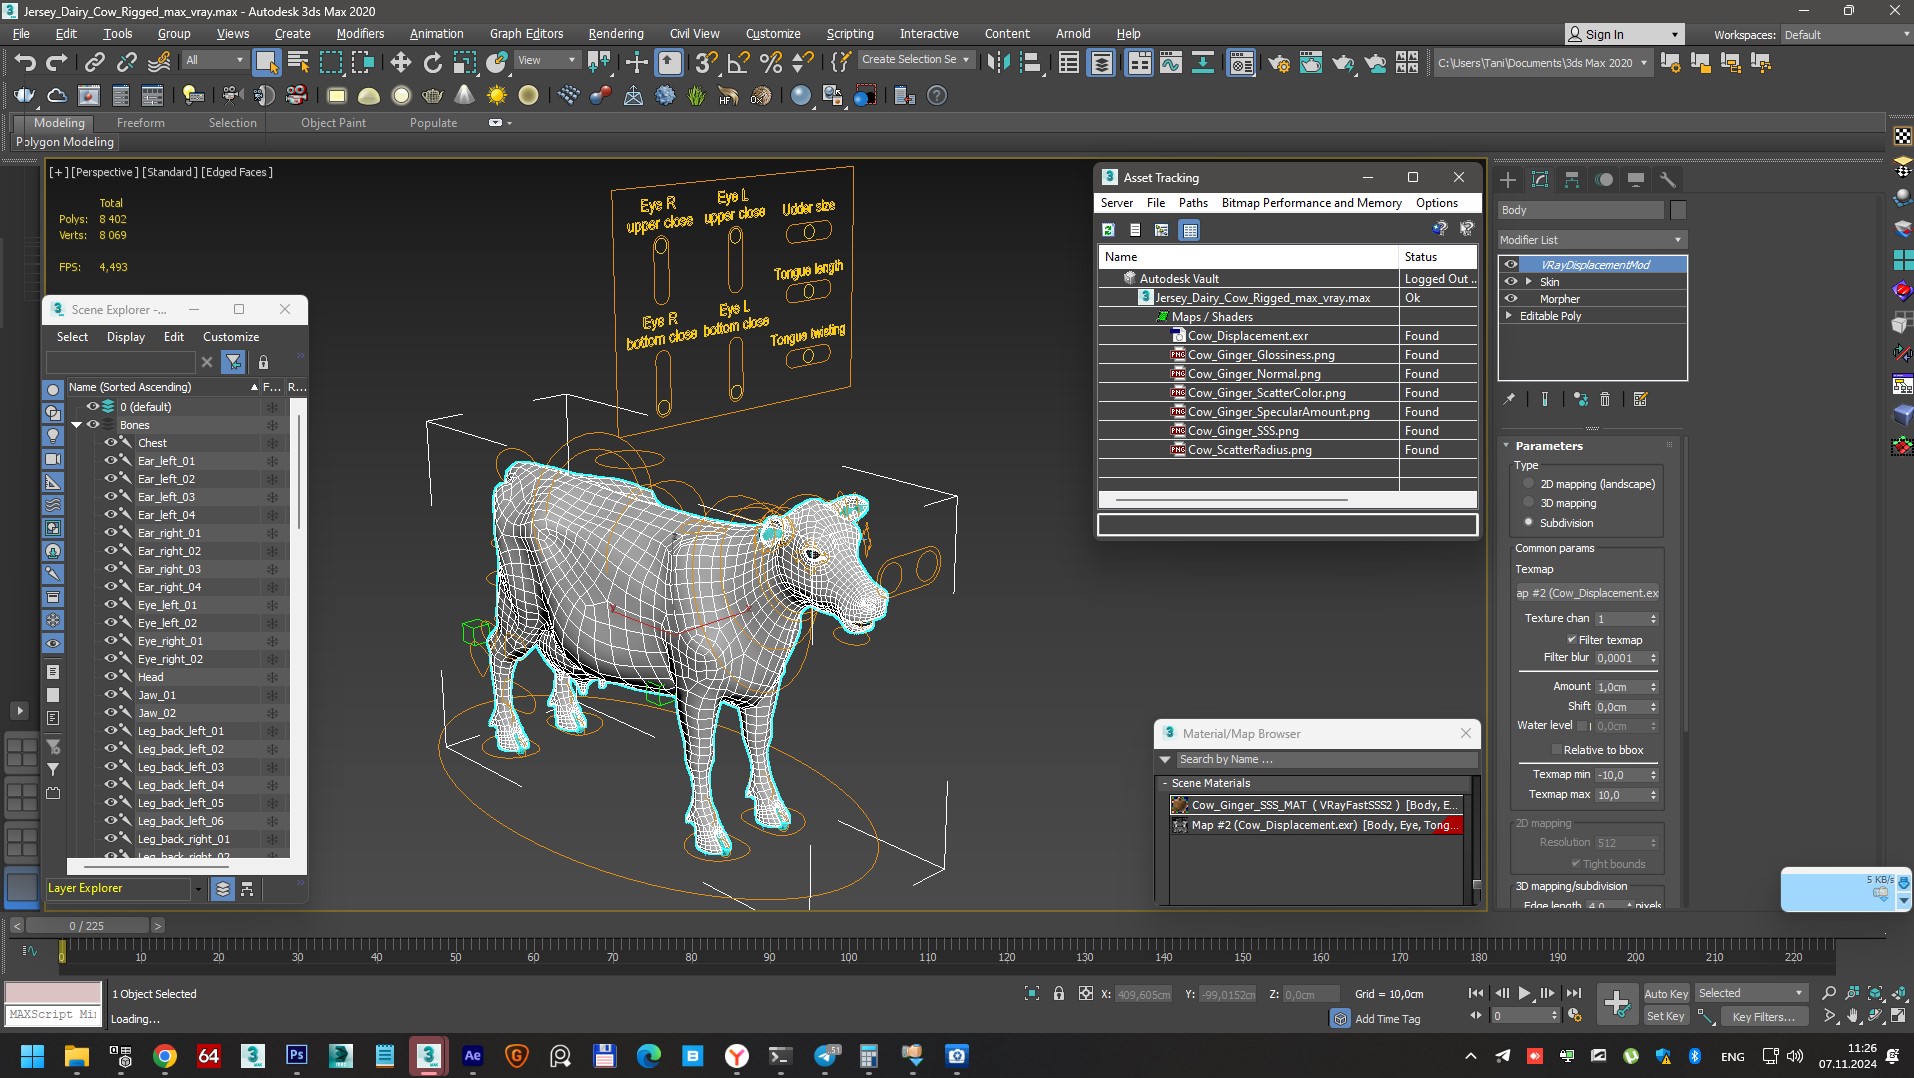Toggle the Relative to bbox checkbox
The image size is (1914, 1078).
(1556, 750)
